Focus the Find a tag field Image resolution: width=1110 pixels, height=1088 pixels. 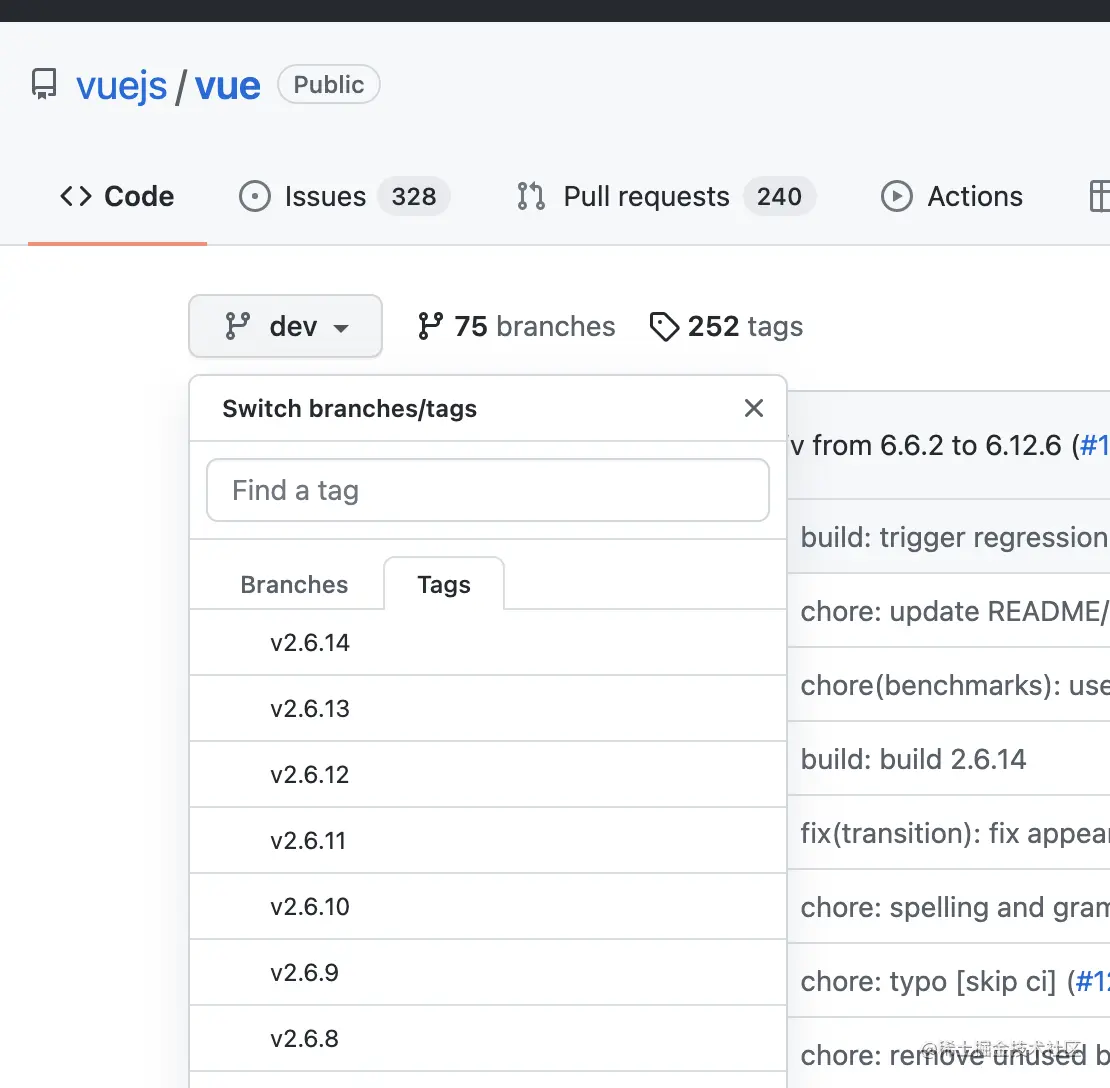[488, 490]
